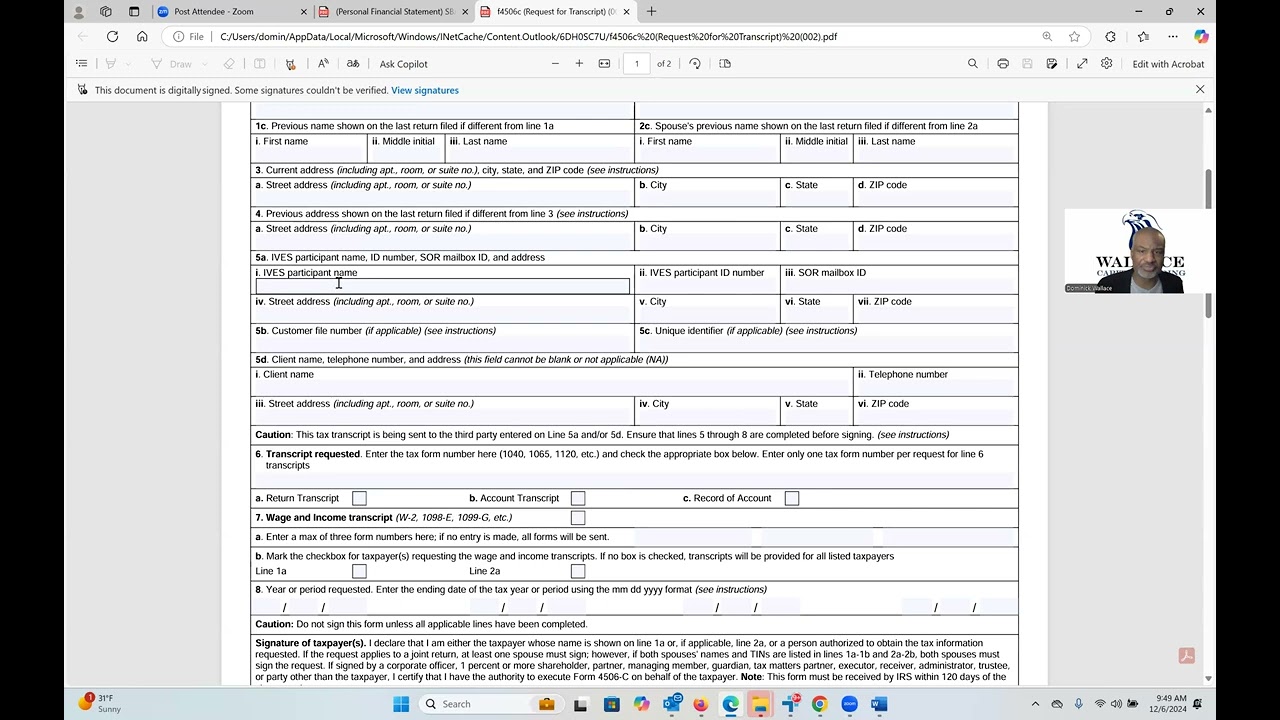This screenshot has height=720, width=1280.
Task: Add this page to favorites
Action: tap(1074, 37)
